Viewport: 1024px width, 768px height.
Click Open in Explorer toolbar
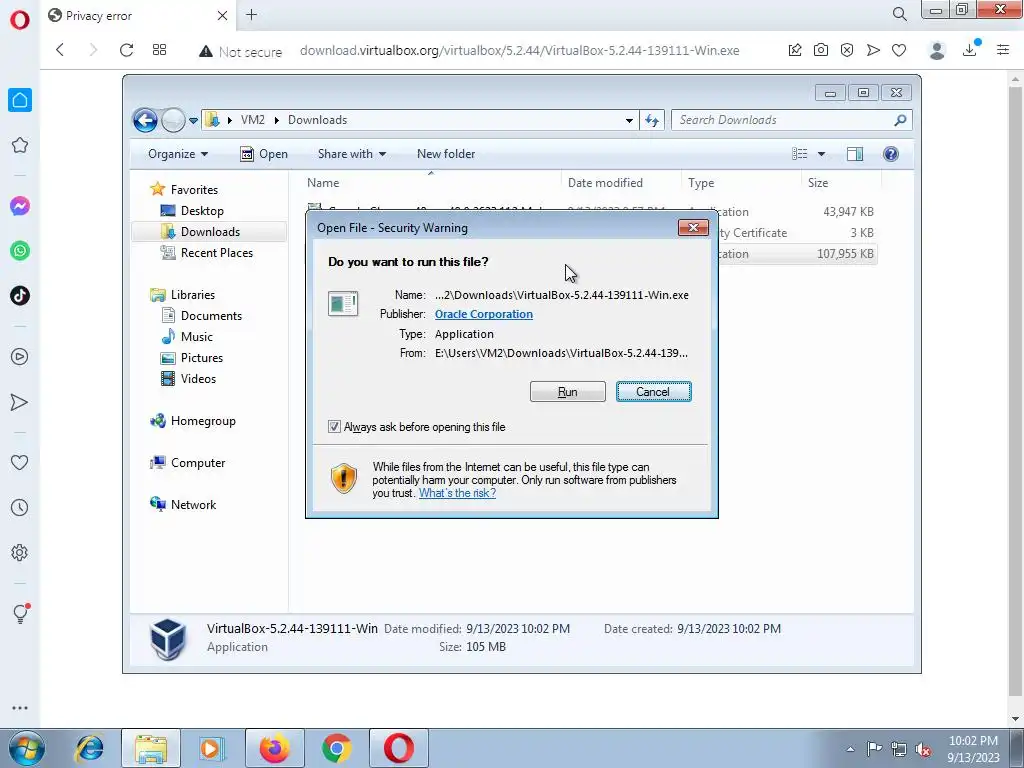264,154
